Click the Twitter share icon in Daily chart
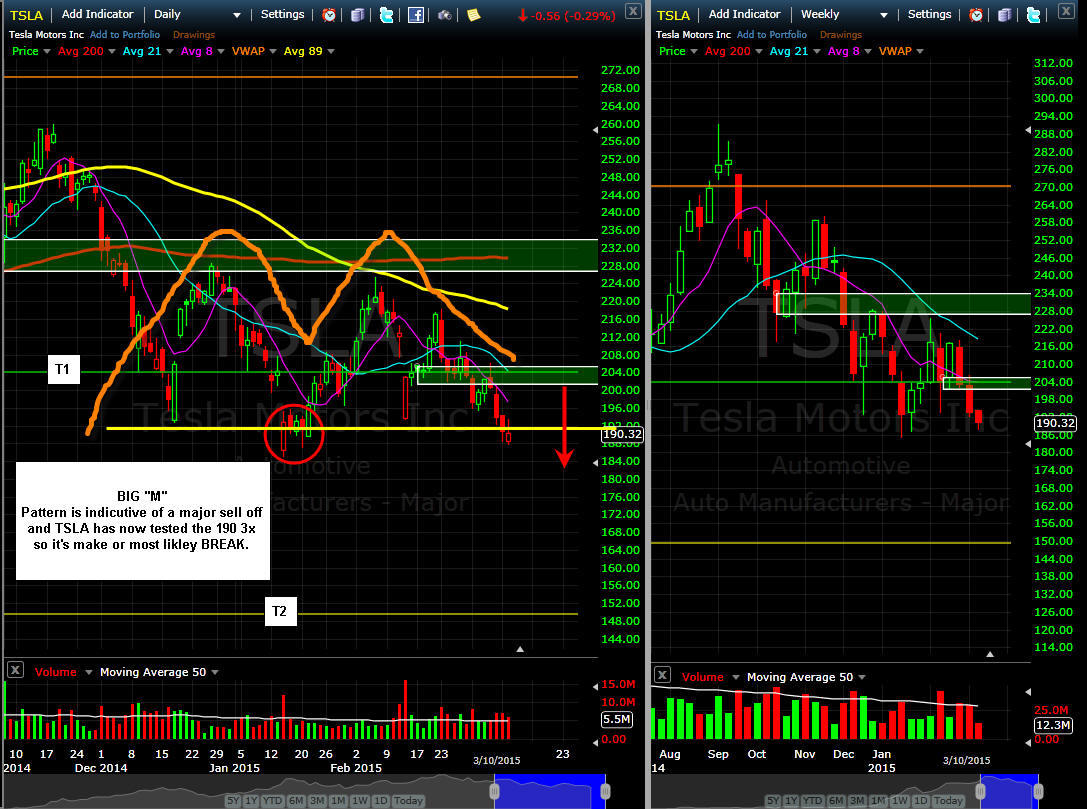The width and height of the screenshot is (1087, 809). click(x=386, y=15)
